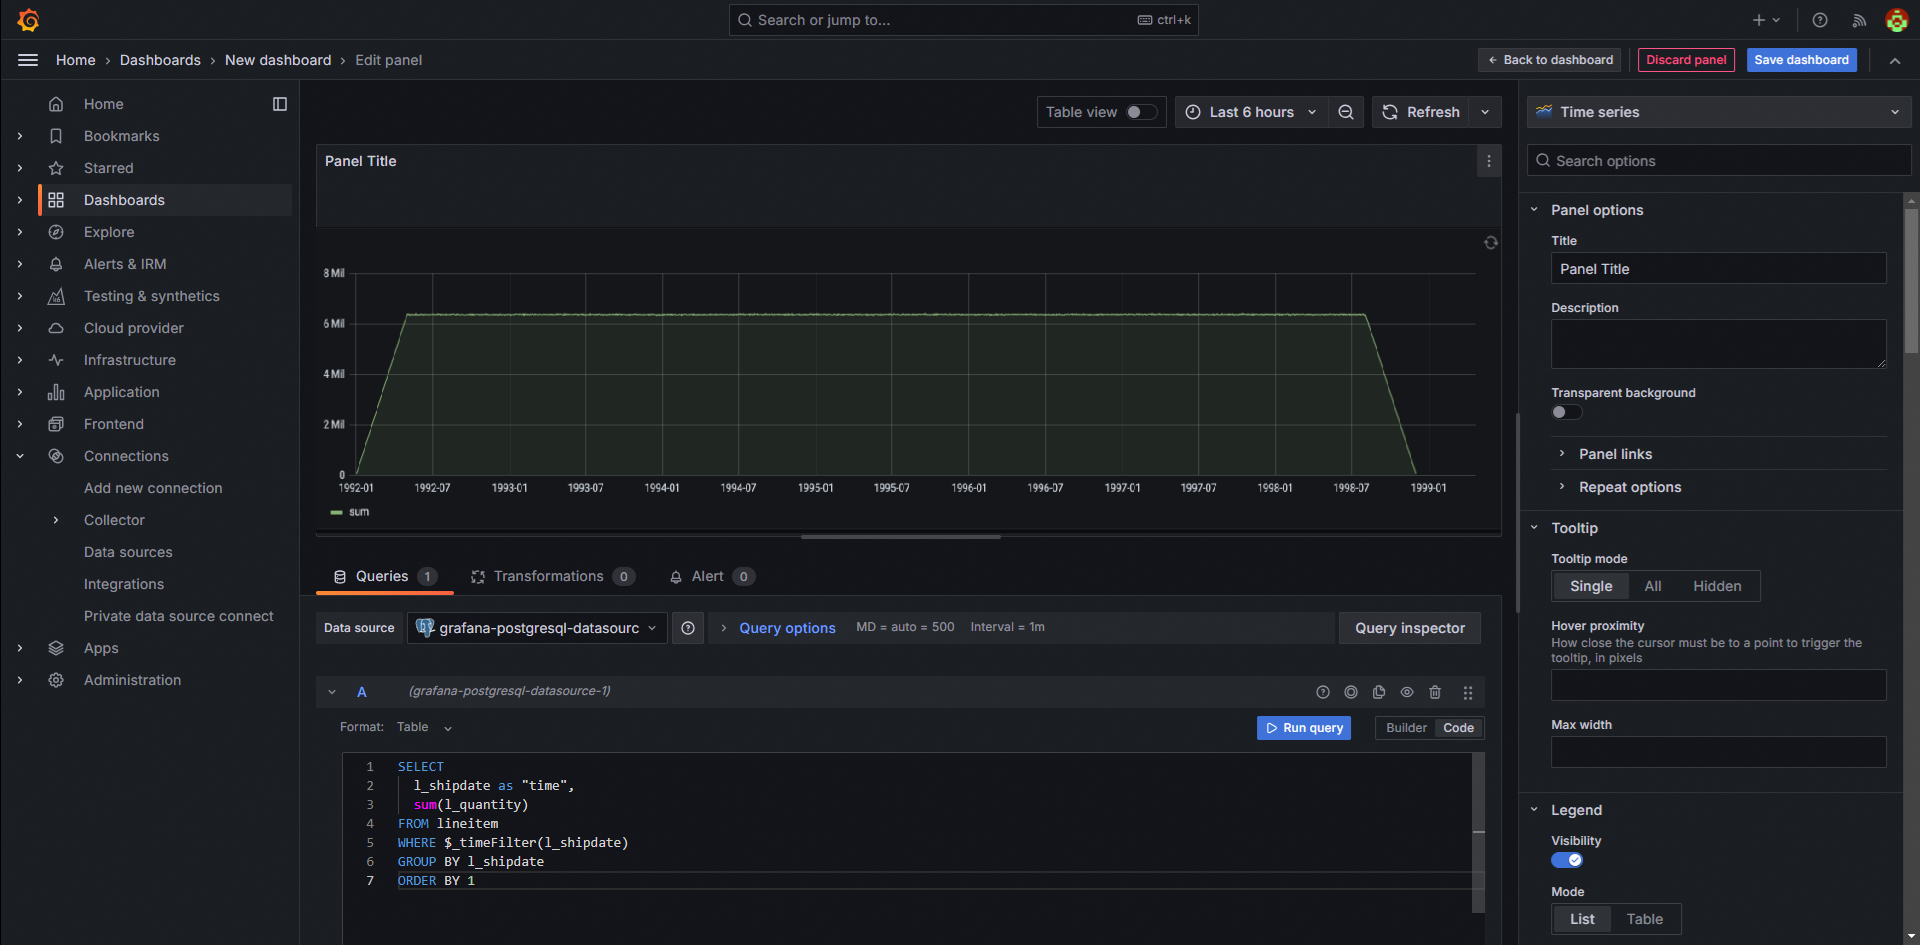This screenshot has width=1920, height=945.
Task: Select Single tooltip mode
Action: click(1591, 586)
